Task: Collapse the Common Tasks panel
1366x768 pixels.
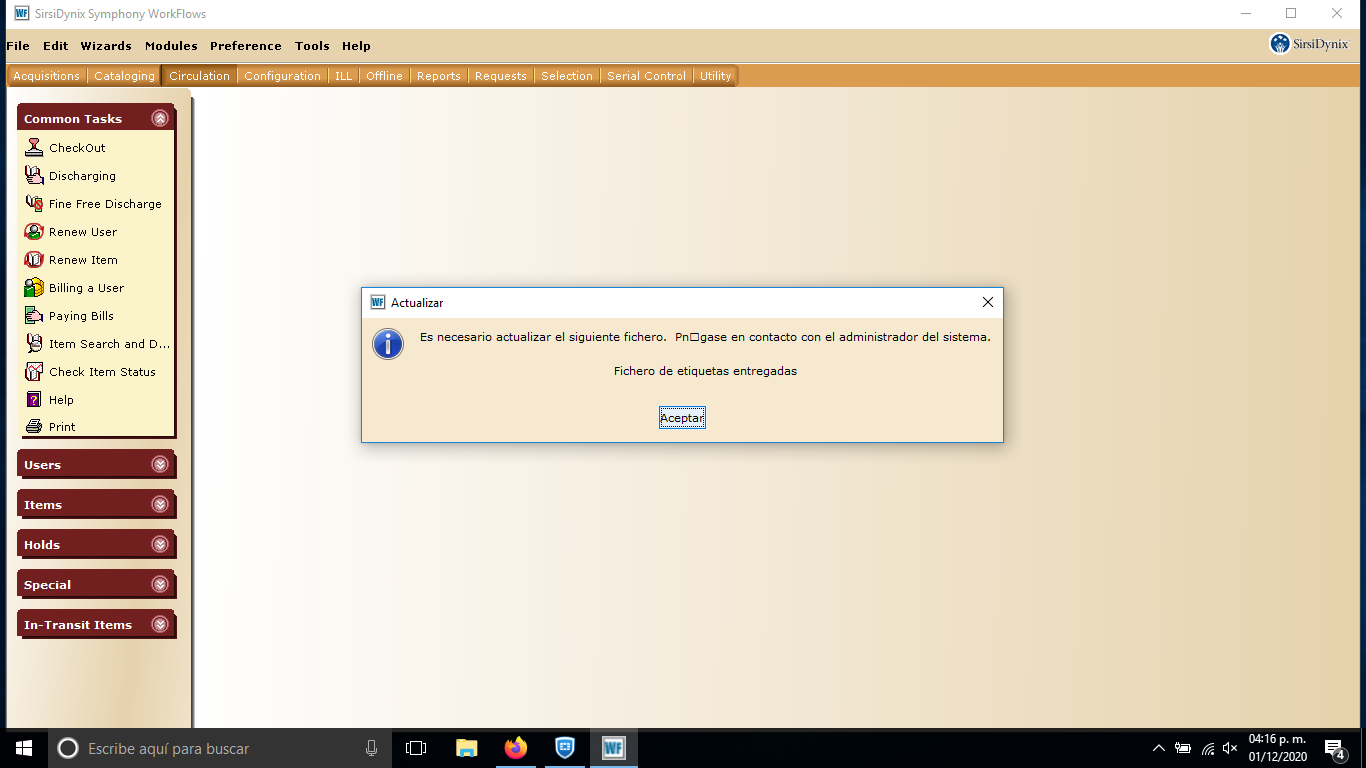Action: (160, 118)
